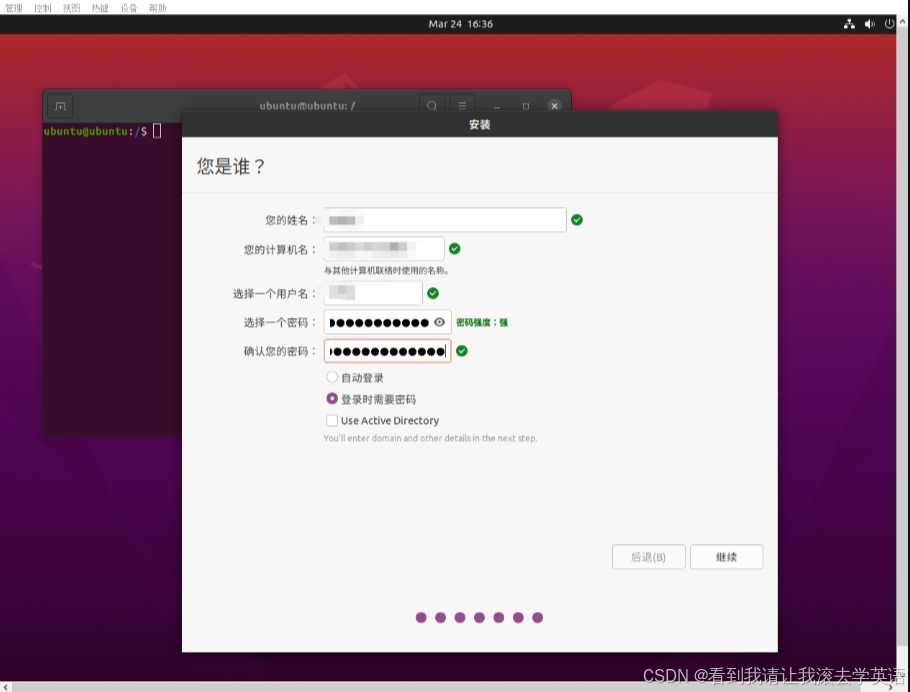Click the green checkmark beside 确认您的密码

[x=461, y=351]
